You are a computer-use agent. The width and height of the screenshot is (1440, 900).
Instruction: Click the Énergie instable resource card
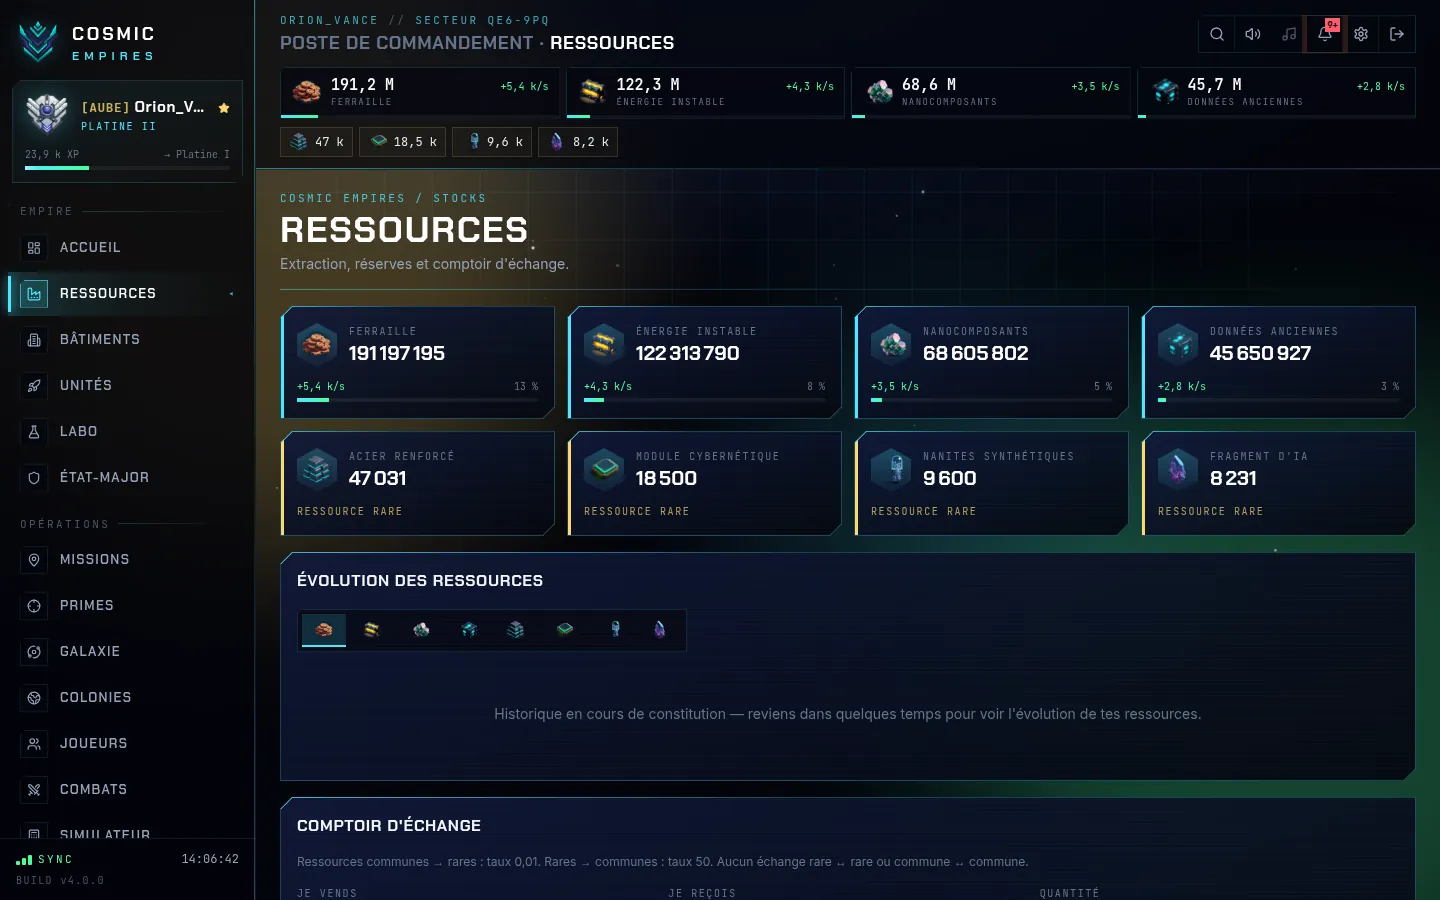tap(705, 362)
